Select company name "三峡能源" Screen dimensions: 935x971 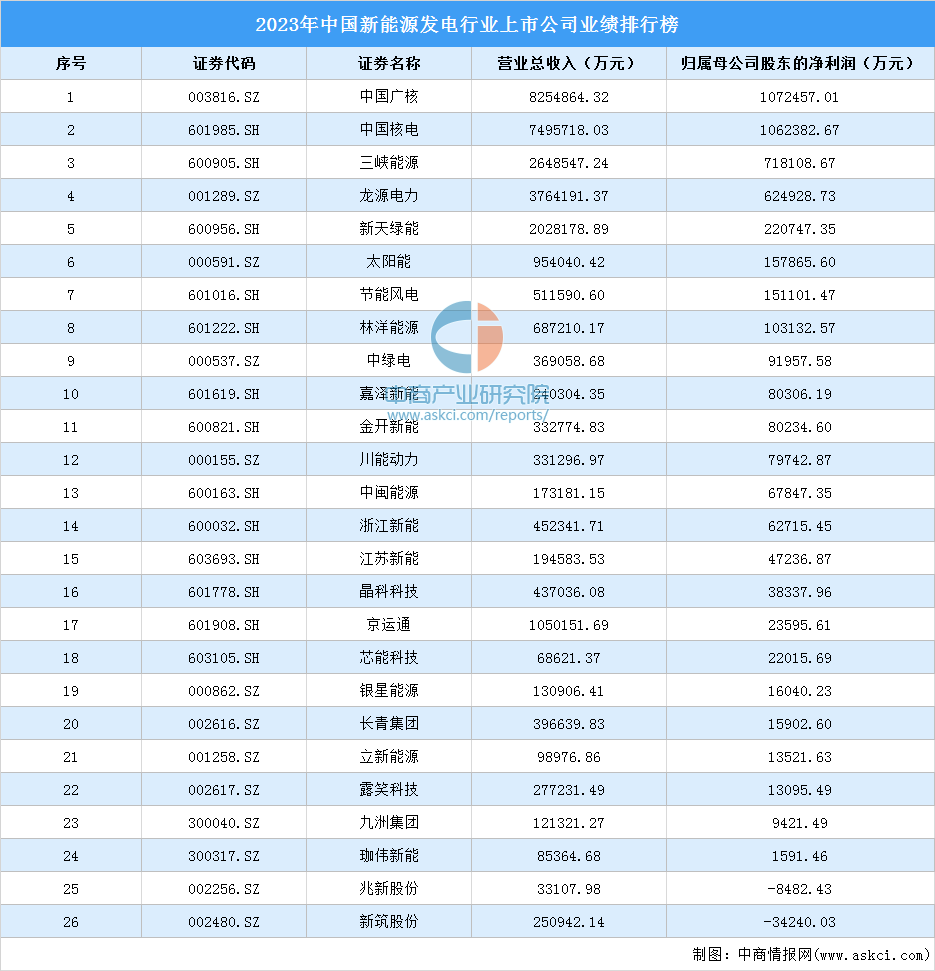pyautogui.click(x=389, y=163)
